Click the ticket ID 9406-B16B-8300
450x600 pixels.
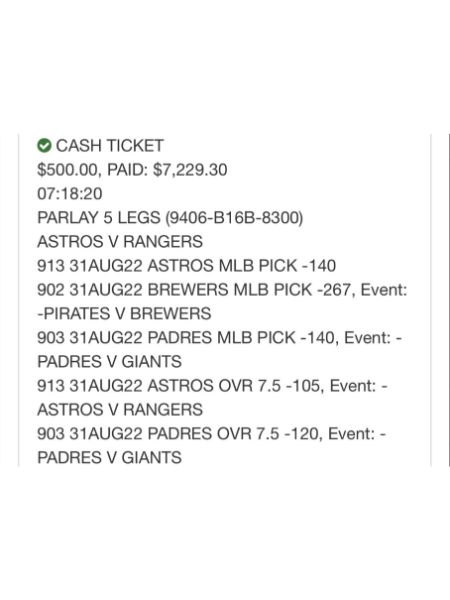(x=234, y=218)
